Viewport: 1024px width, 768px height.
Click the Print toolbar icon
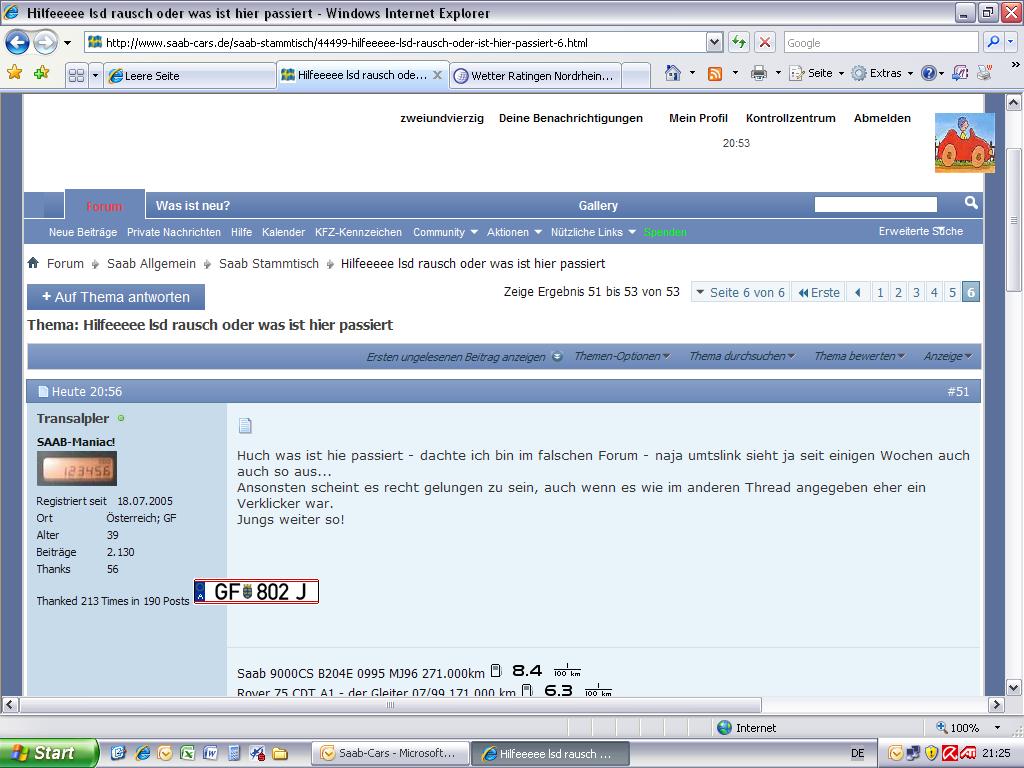coord(758,74)
